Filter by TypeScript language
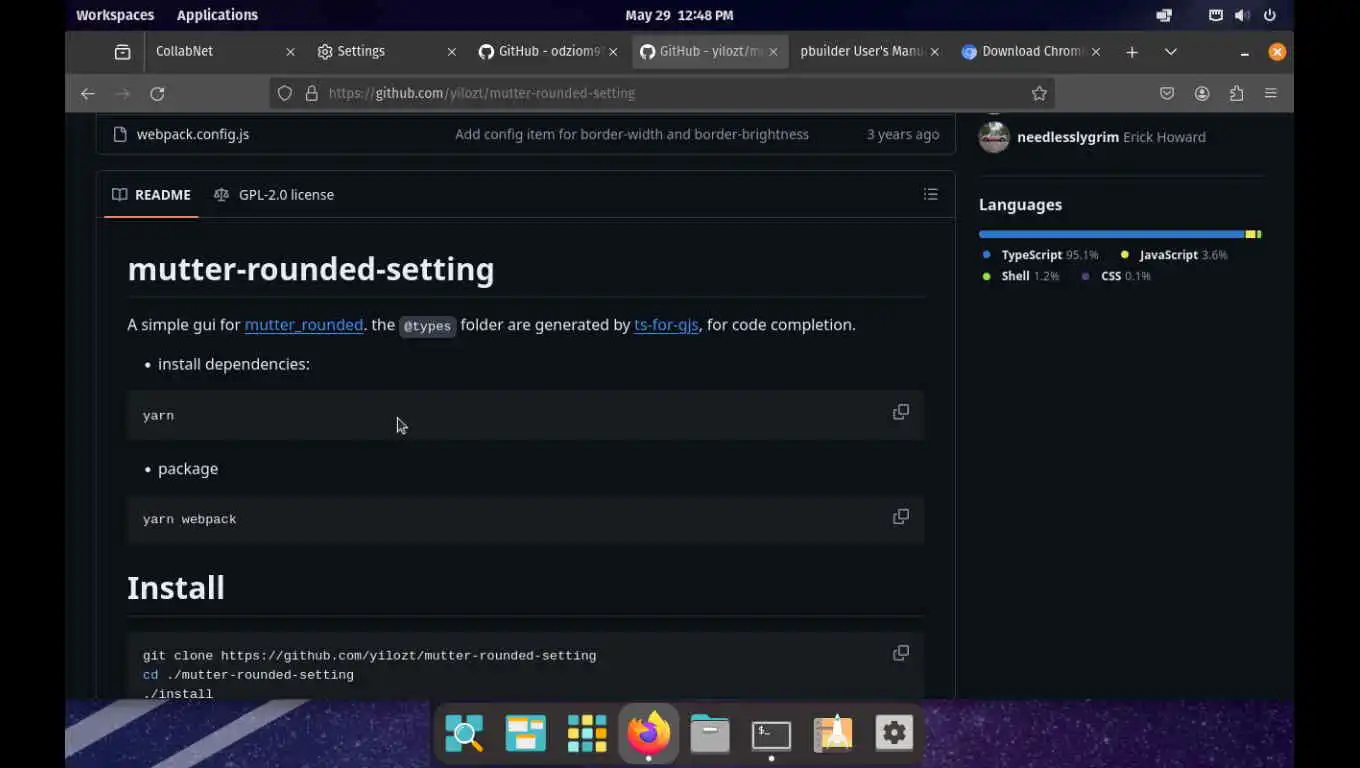 (1041, 255)
